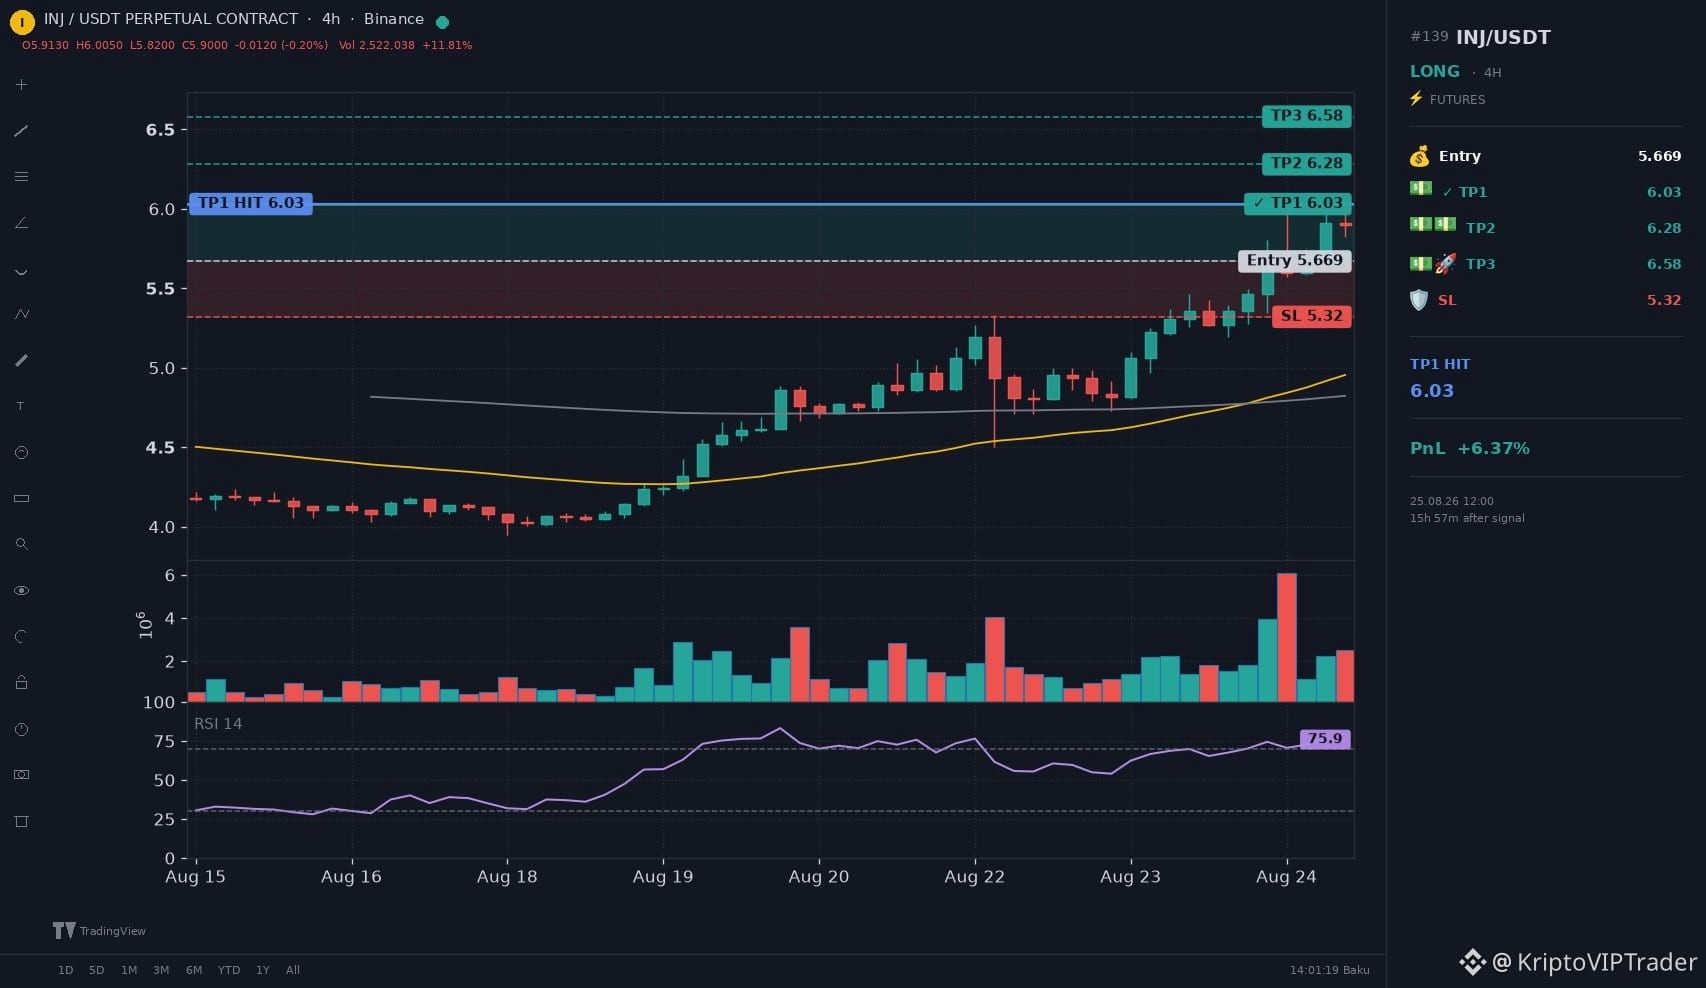Switch to the YTD time range
Screen dimensions: 1706x988
229,970
